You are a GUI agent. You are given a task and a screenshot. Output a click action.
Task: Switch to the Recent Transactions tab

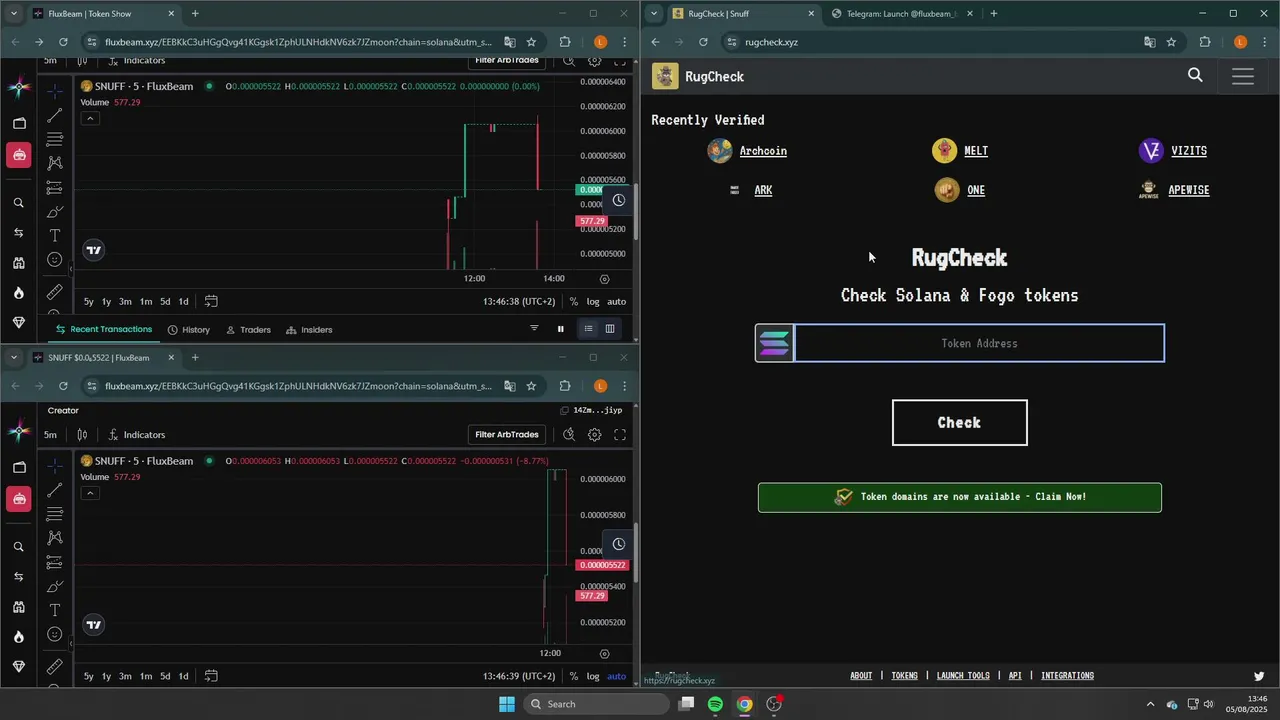tap(104, 329)
